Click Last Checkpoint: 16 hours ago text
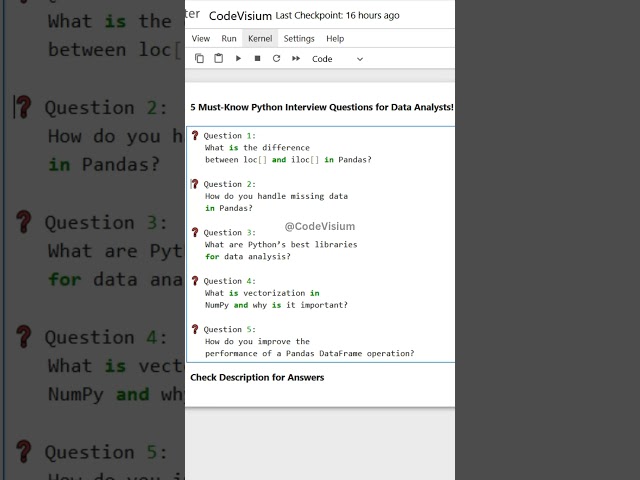The height and width of the screenshot is (480, 640). [x=338, y=16]
